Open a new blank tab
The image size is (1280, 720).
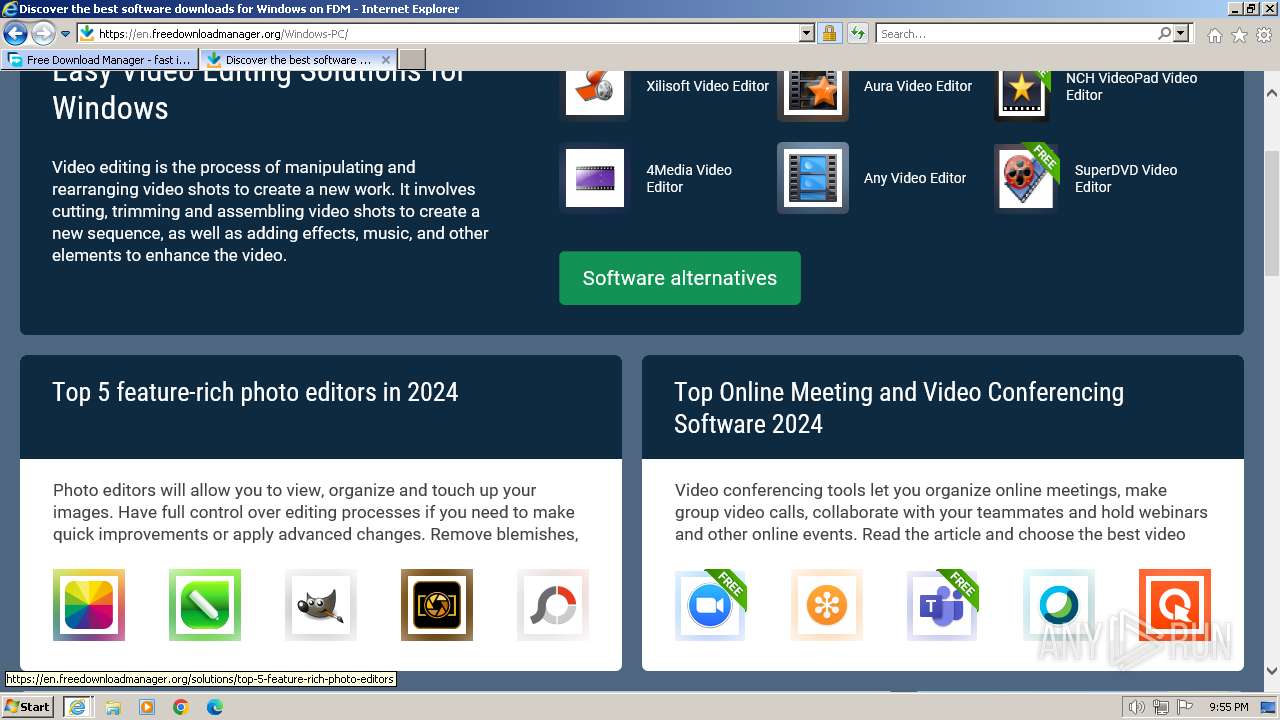tap(412, 60)
